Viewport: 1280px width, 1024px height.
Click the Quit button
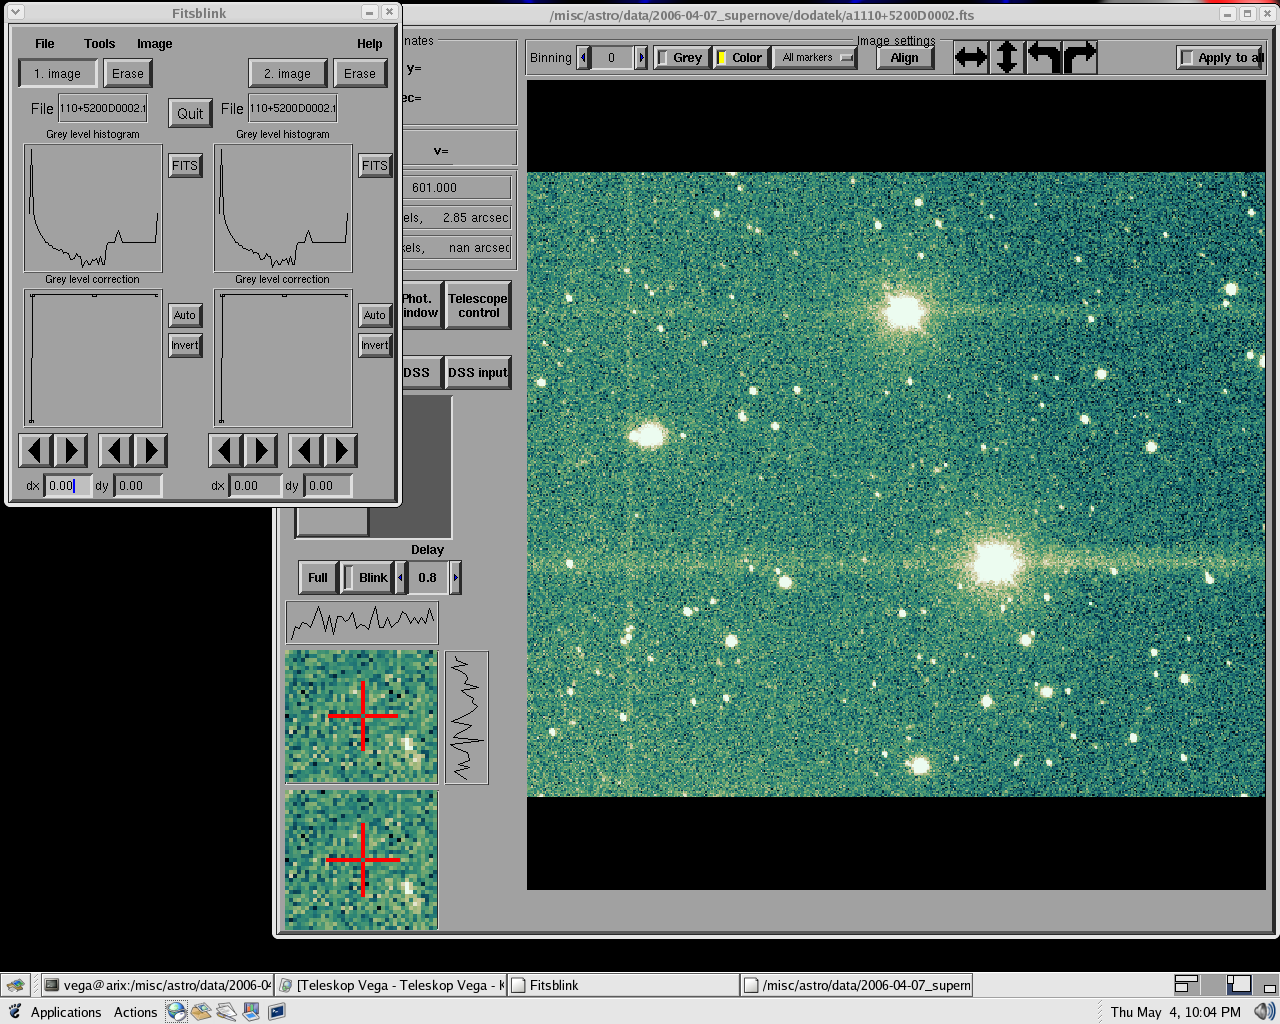tap(190, 114)
